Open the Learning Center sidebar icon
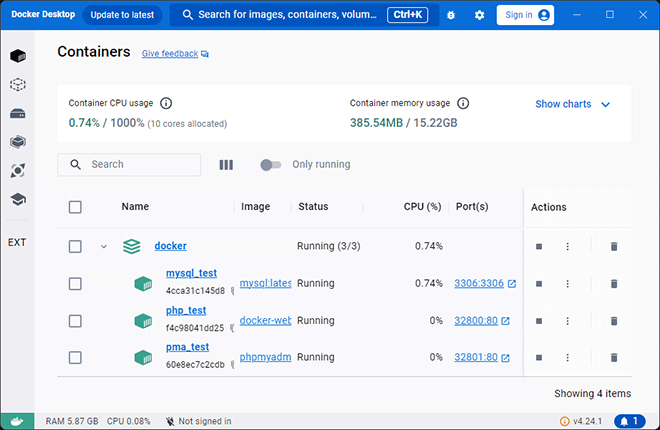 [x=18, y=199]
